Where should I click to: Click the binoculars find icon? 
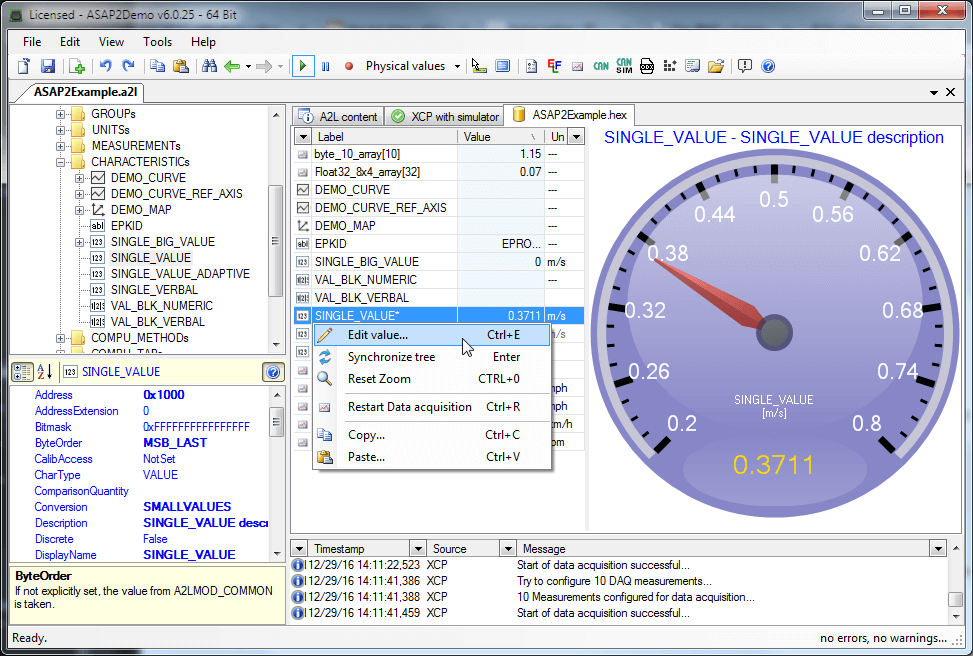(x=210, y=66)
